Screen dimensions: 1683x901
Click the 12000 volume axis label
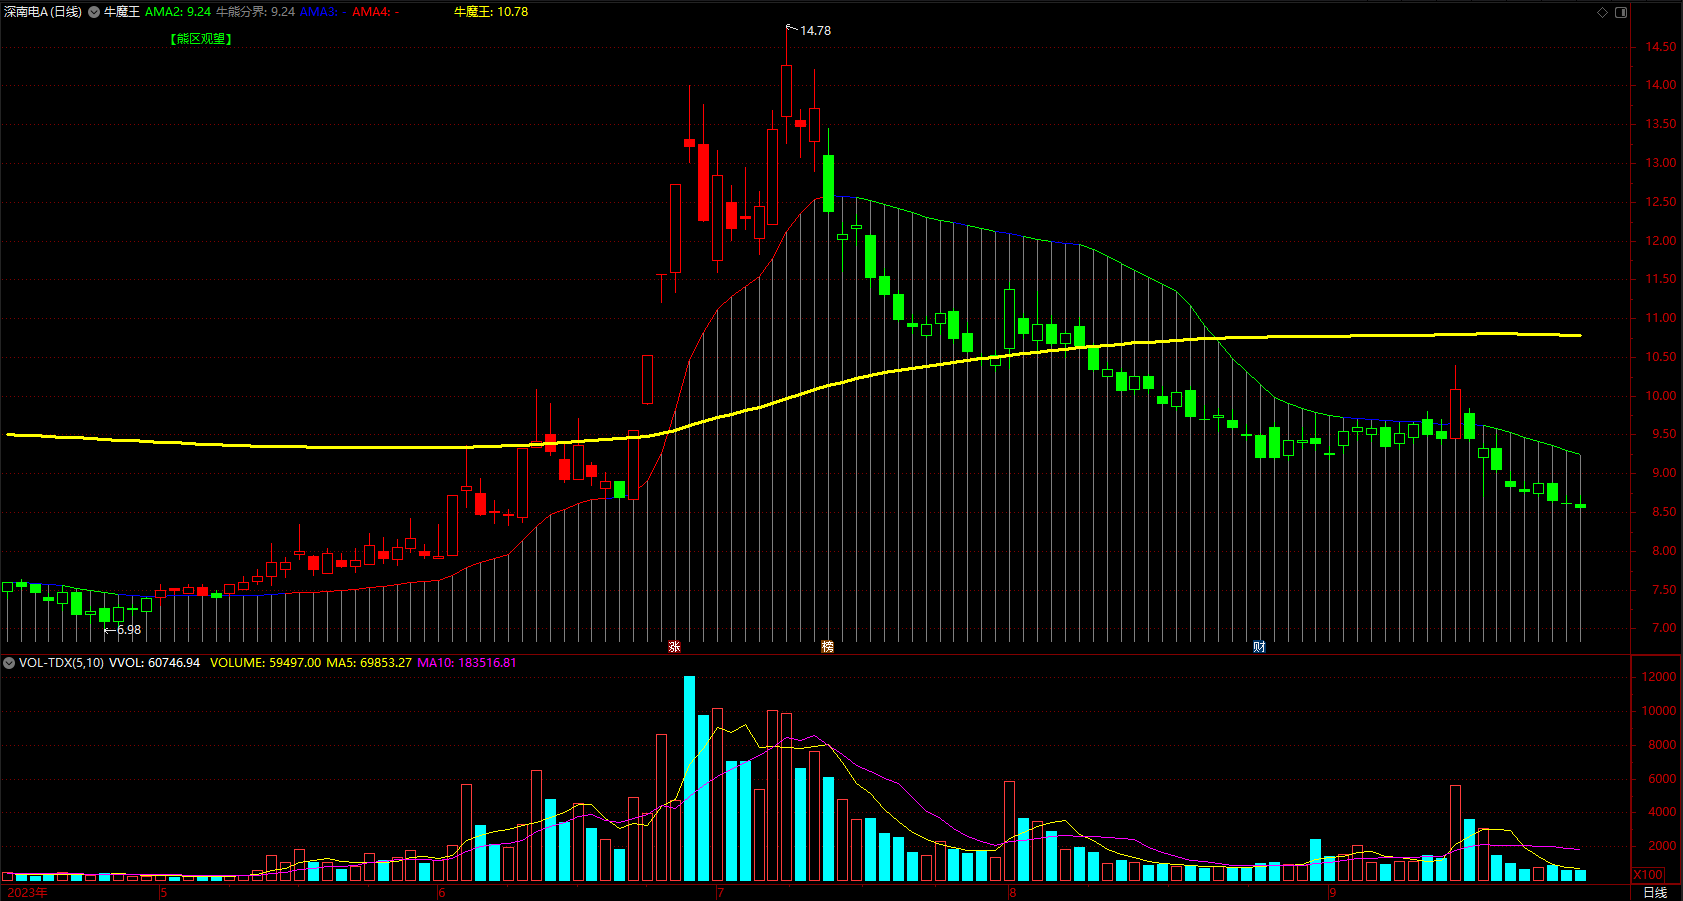(1659, 677)
